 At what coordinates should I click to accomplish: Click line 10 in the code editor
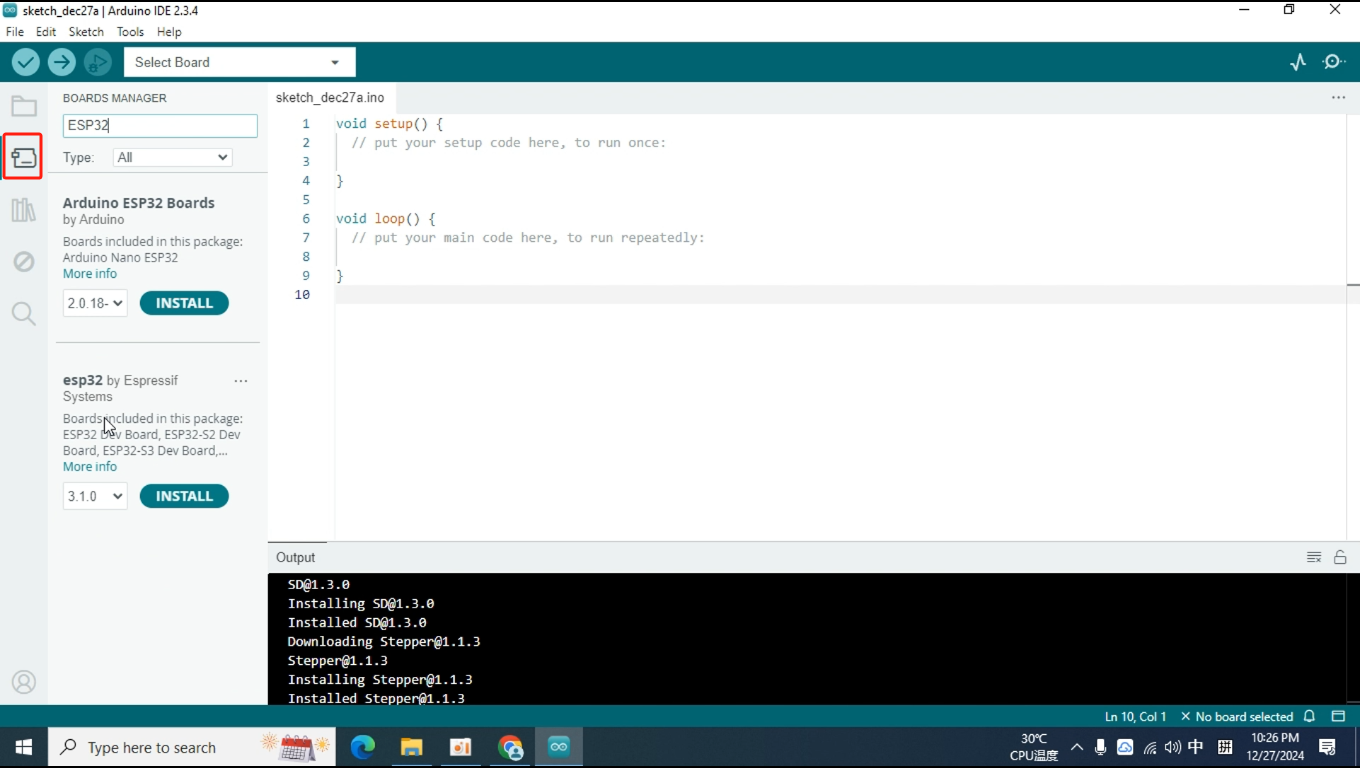coord(840,294)
